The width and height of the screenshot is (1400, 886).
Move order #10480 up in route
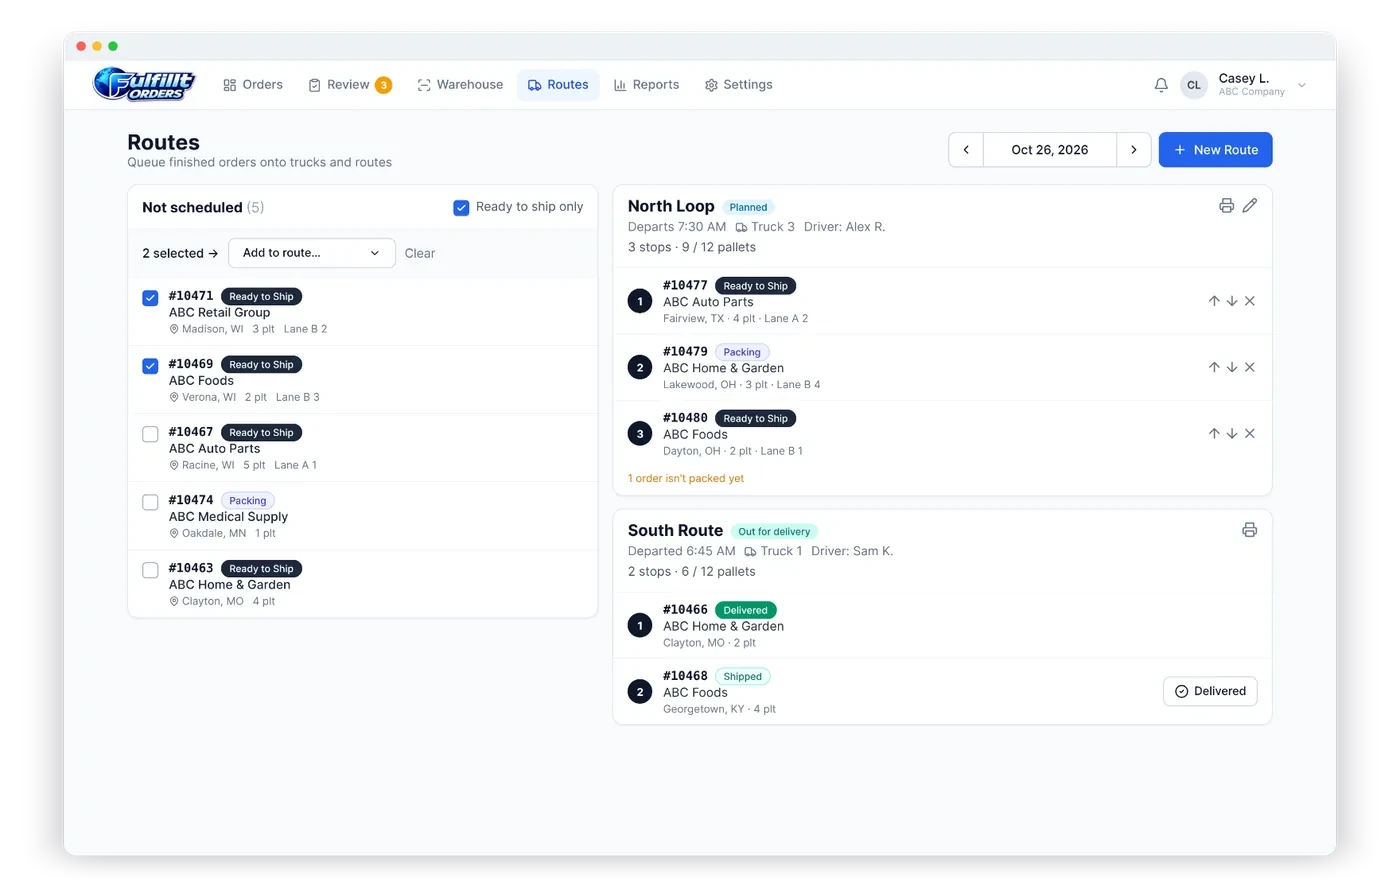[x=1214, y=433]
